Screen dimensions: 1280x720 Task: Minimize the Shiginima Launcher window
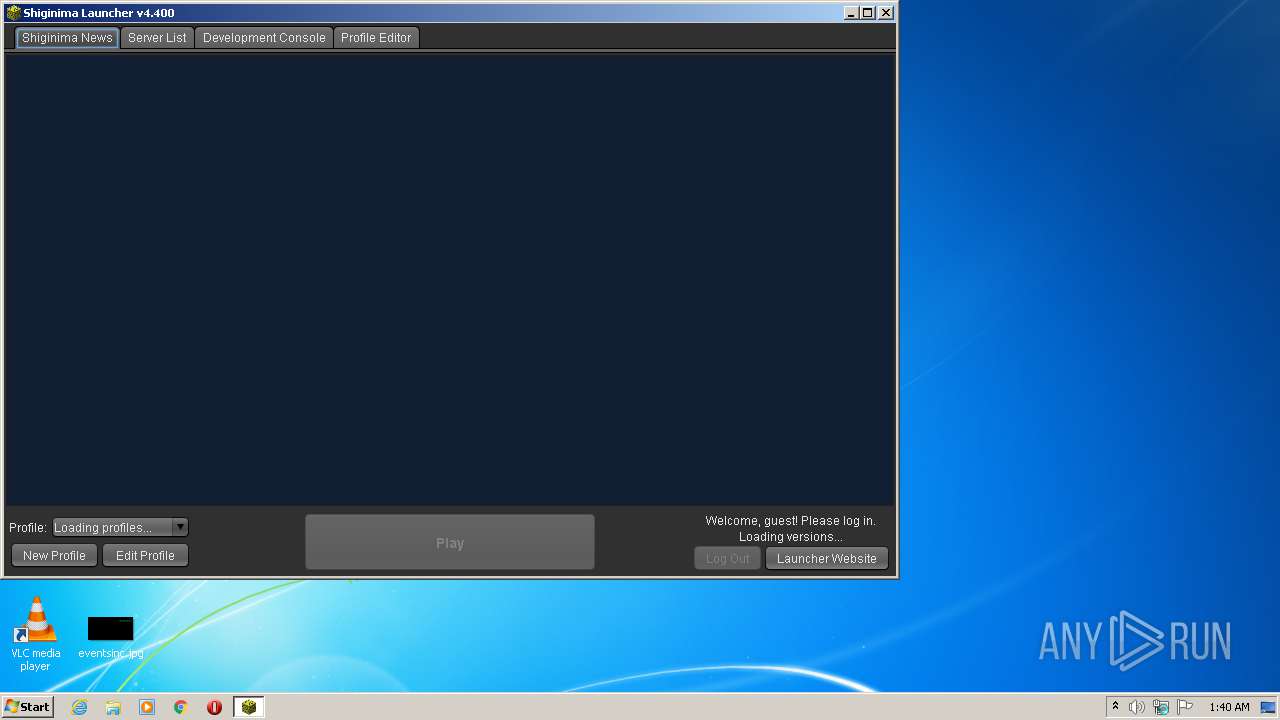click(x=851, y=13)
